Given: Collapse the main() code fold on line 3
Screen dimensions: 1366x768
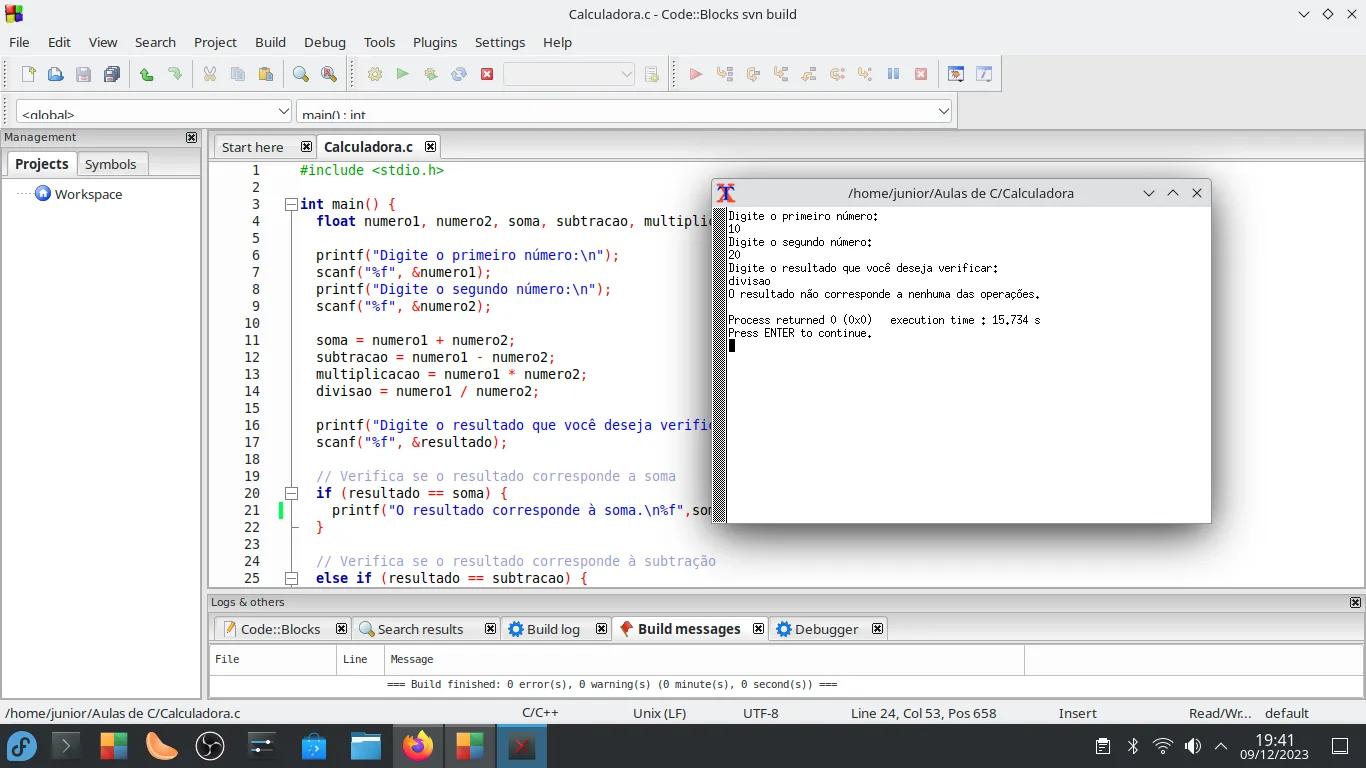Looking at the screenshot, I should coord(291,204).
